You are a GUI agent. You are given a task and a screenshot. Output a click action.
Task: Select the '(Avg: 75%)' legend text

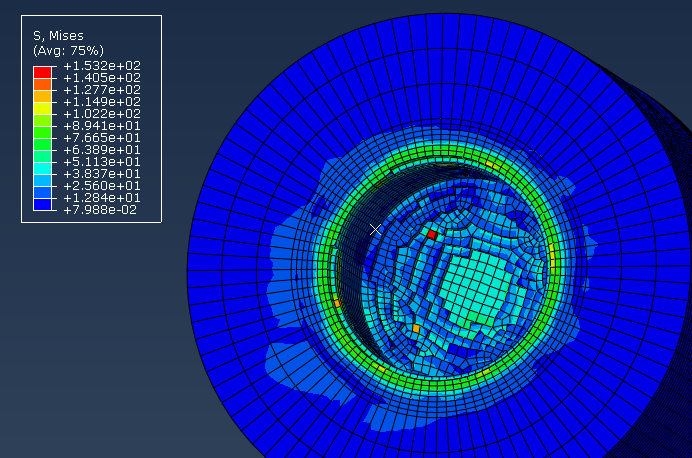pyautogui.click(x=68, y=50)
